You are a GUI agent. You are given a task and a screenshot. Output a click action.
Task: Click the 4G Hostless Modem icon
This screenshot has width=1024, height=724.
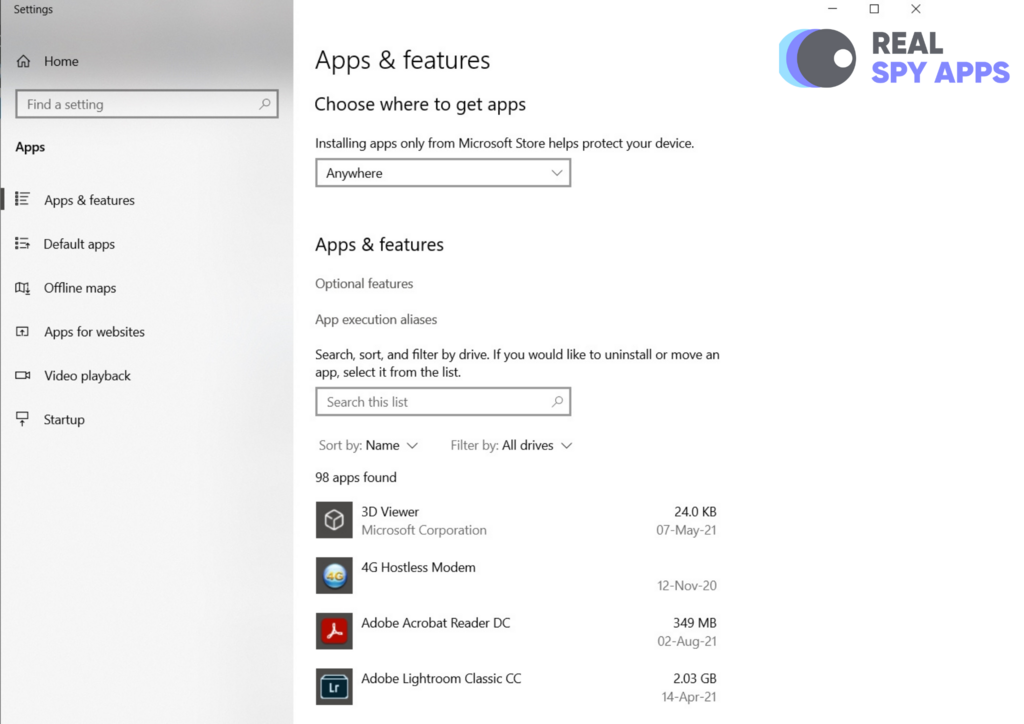coord(334,576)
